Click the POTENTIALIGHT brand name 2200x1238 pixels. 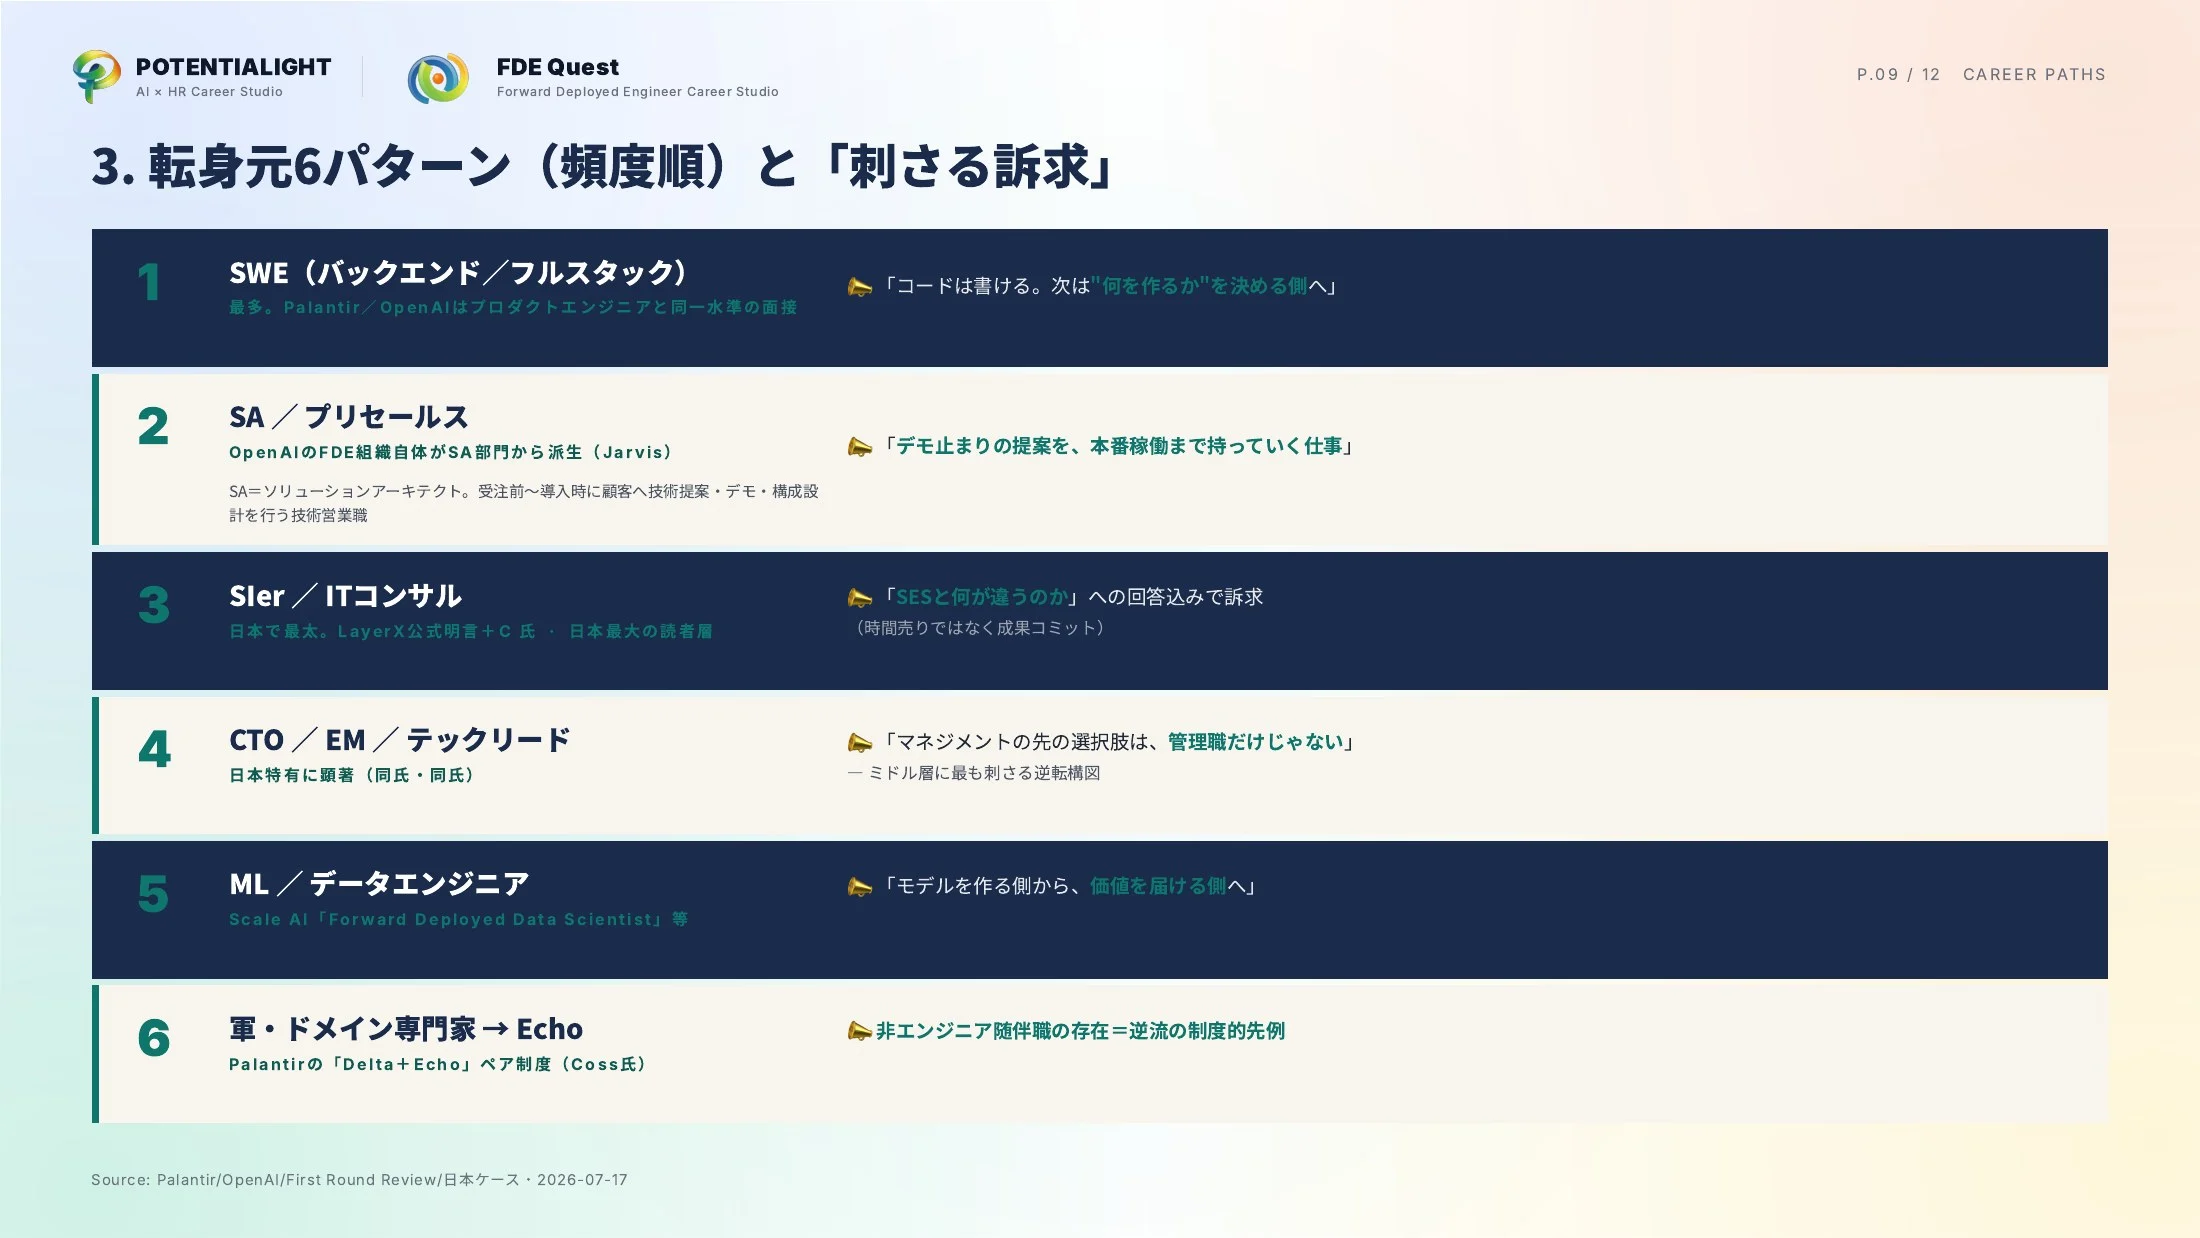click(x=233, y=67)
